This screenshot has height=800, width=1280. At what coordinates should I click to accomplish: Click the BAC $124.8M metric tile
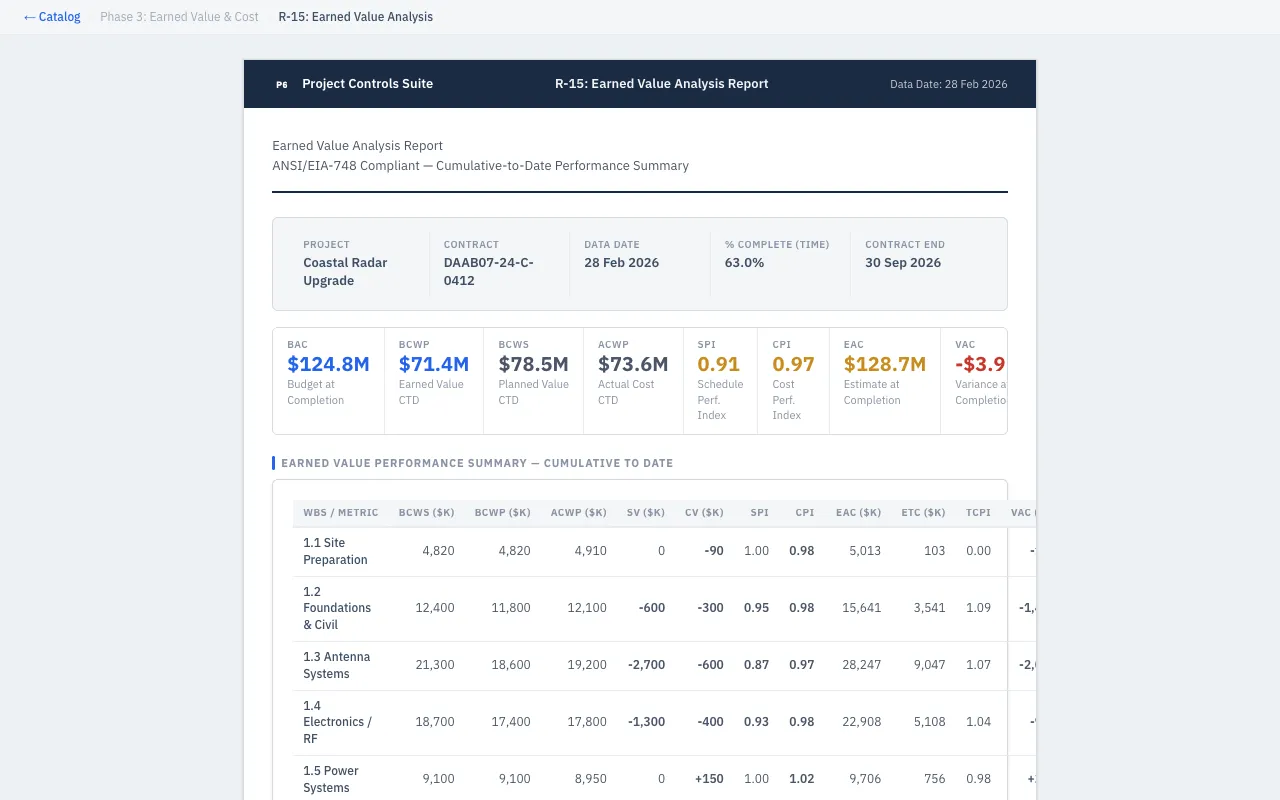pyautogui.click(x=328, y=380)
